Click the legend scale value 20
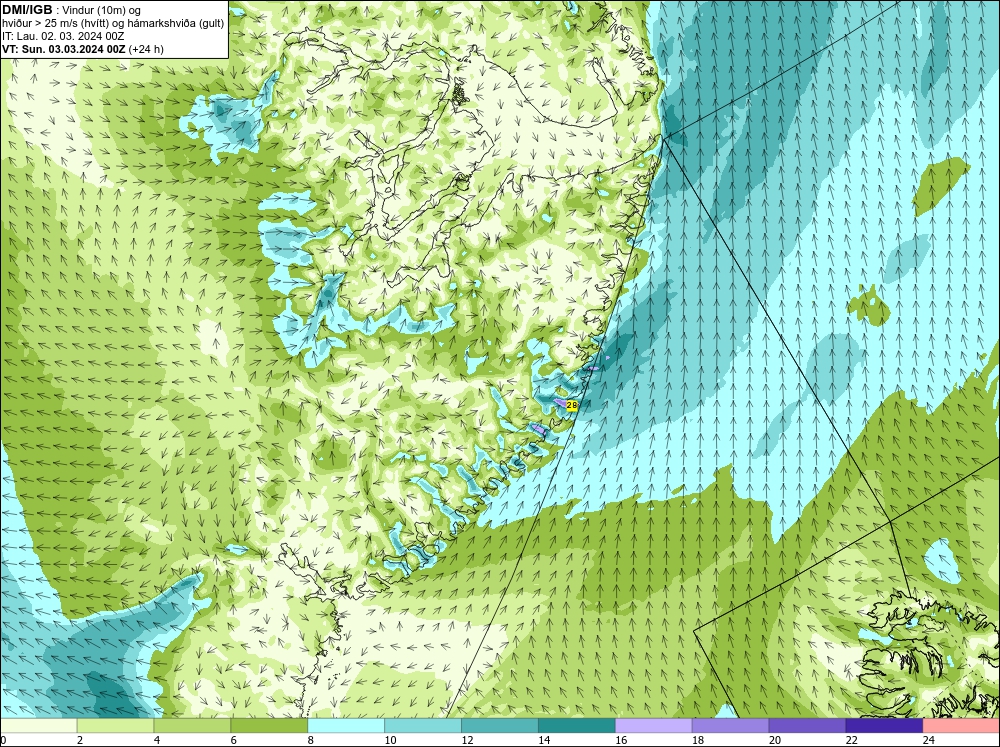 tap(775, 740)
